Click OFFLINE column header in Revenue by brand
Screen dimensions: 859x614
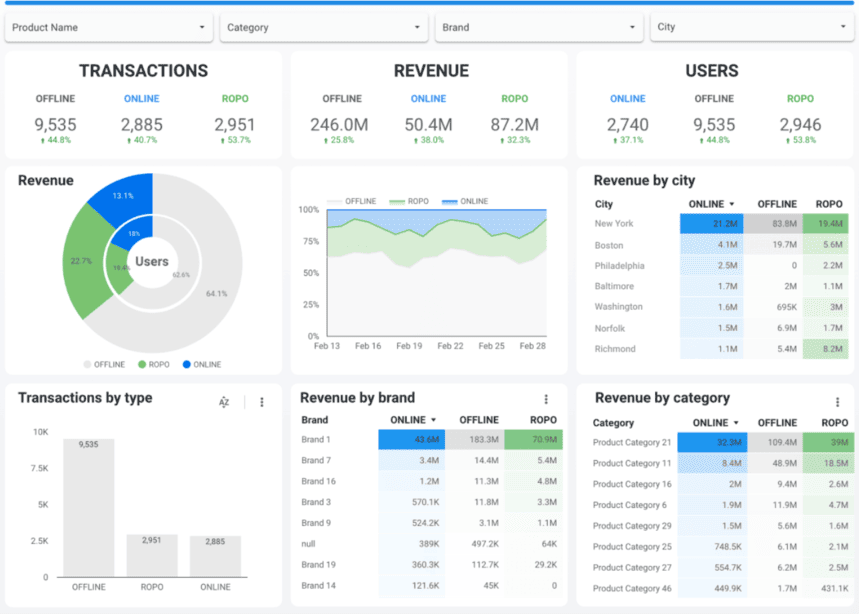(x=479, y=420)
